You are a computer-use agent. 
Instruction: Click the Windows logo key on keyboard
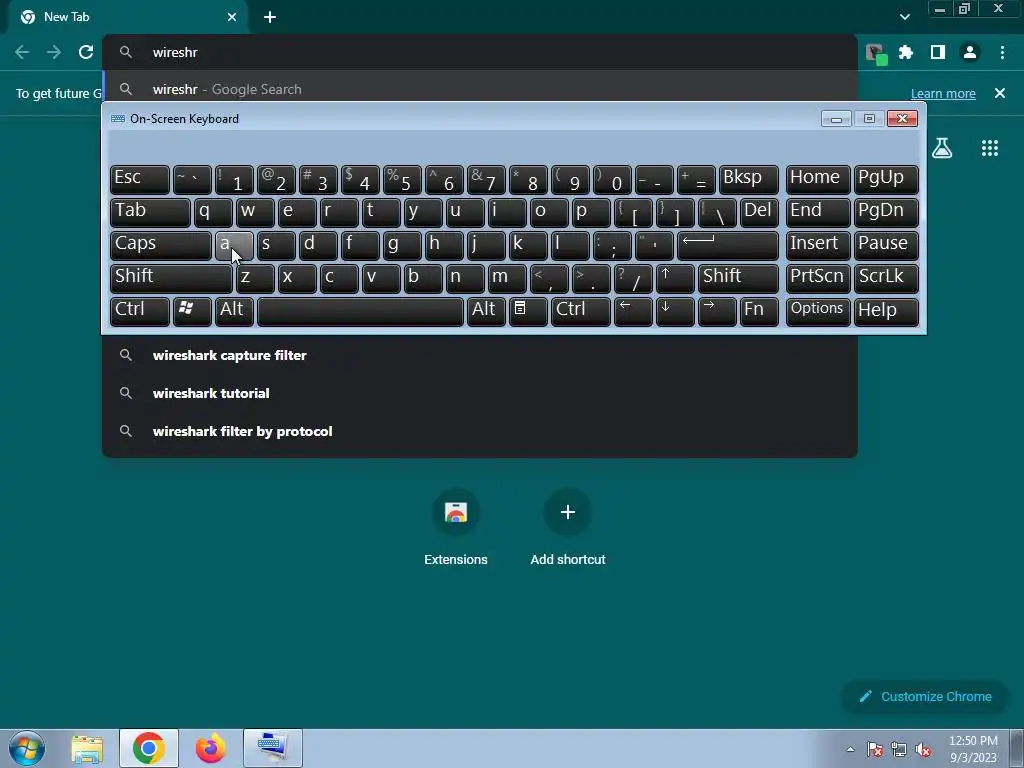(192, 312)
